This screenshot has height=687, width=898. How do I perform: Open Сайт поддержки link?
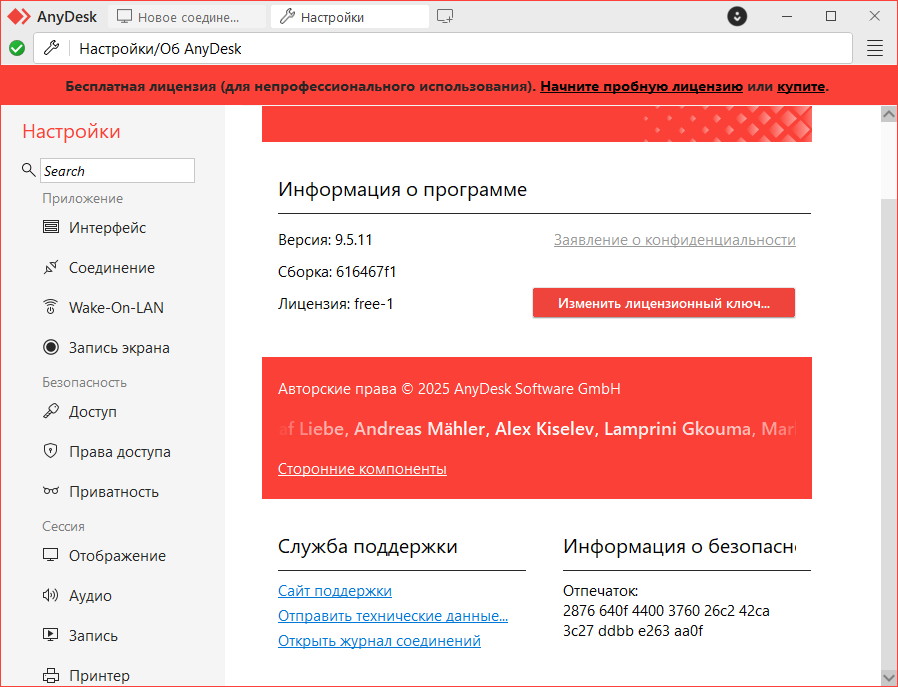334,591
